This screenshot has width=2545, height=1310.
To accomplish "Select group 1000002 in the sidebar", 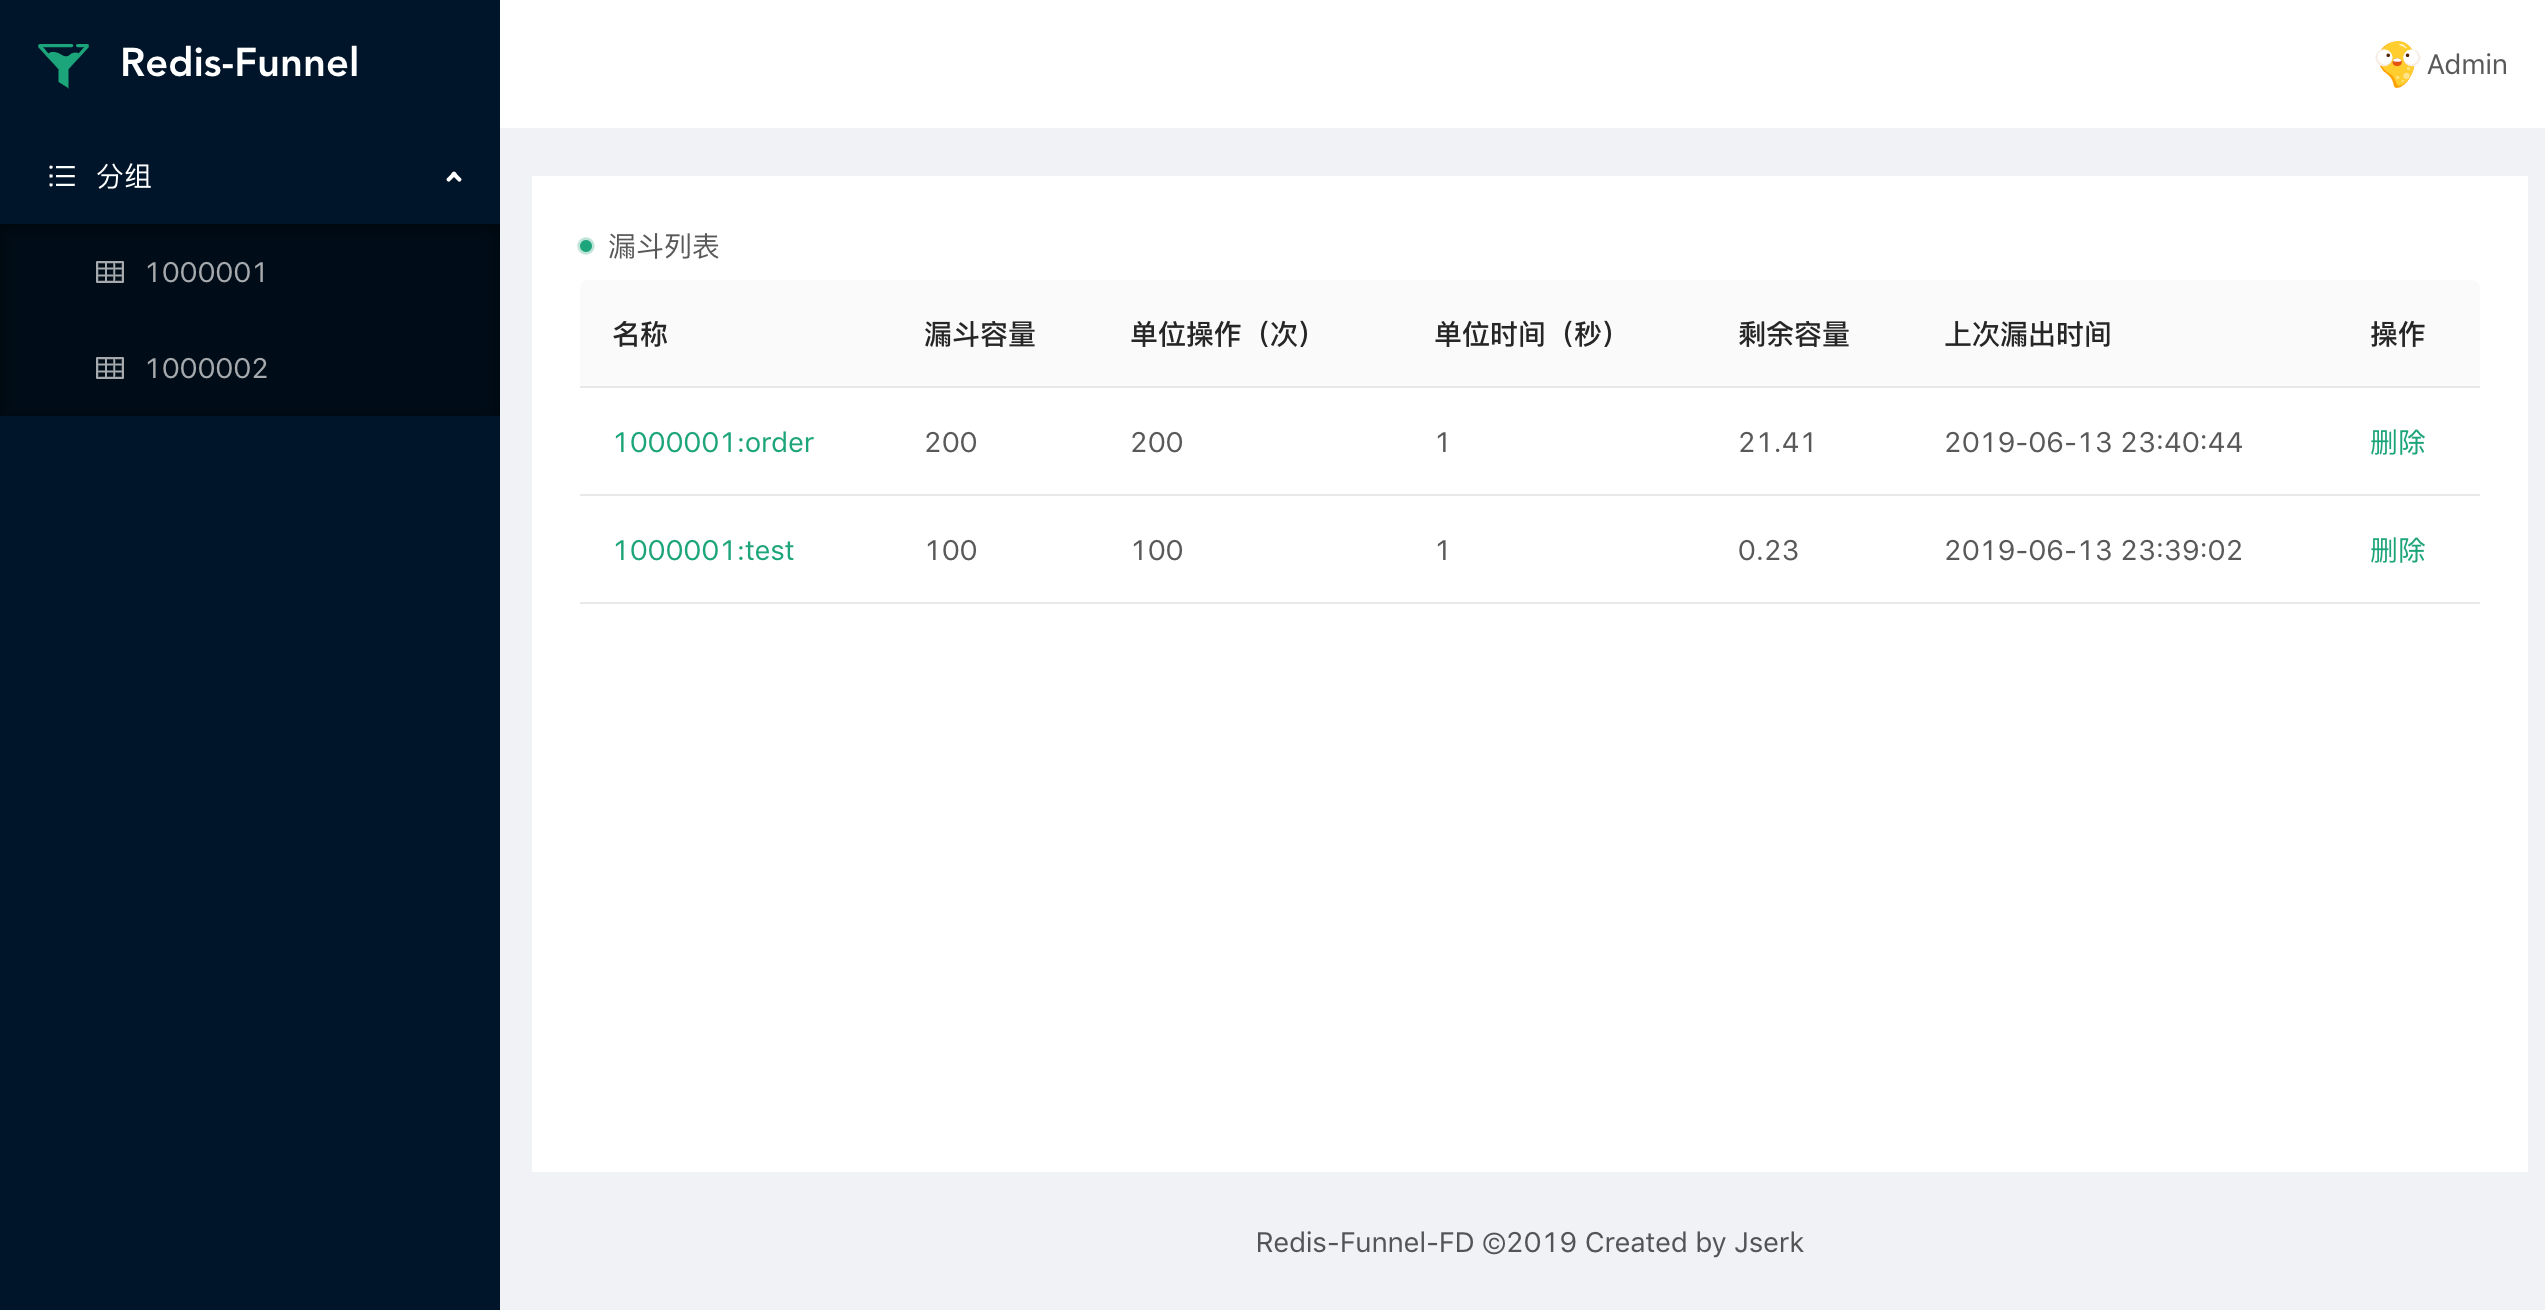I will (206, 368).
